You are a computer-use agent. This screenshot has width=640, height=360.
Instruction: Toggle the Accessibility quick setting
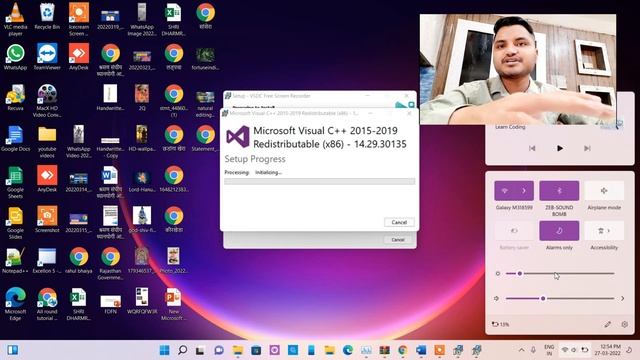604,231
